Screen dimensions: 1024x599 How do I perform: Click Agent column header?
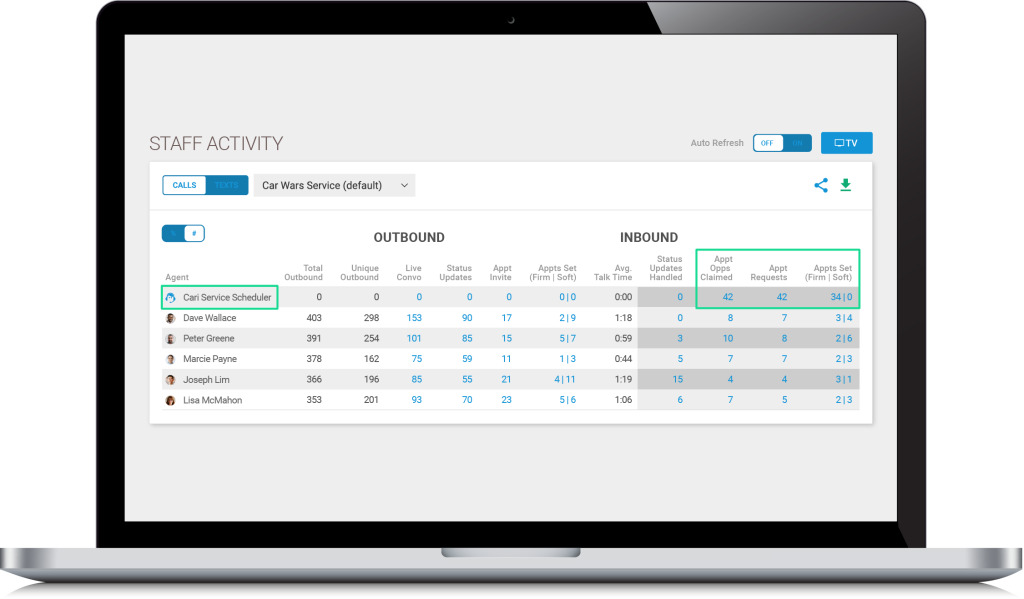click(177, 278)
